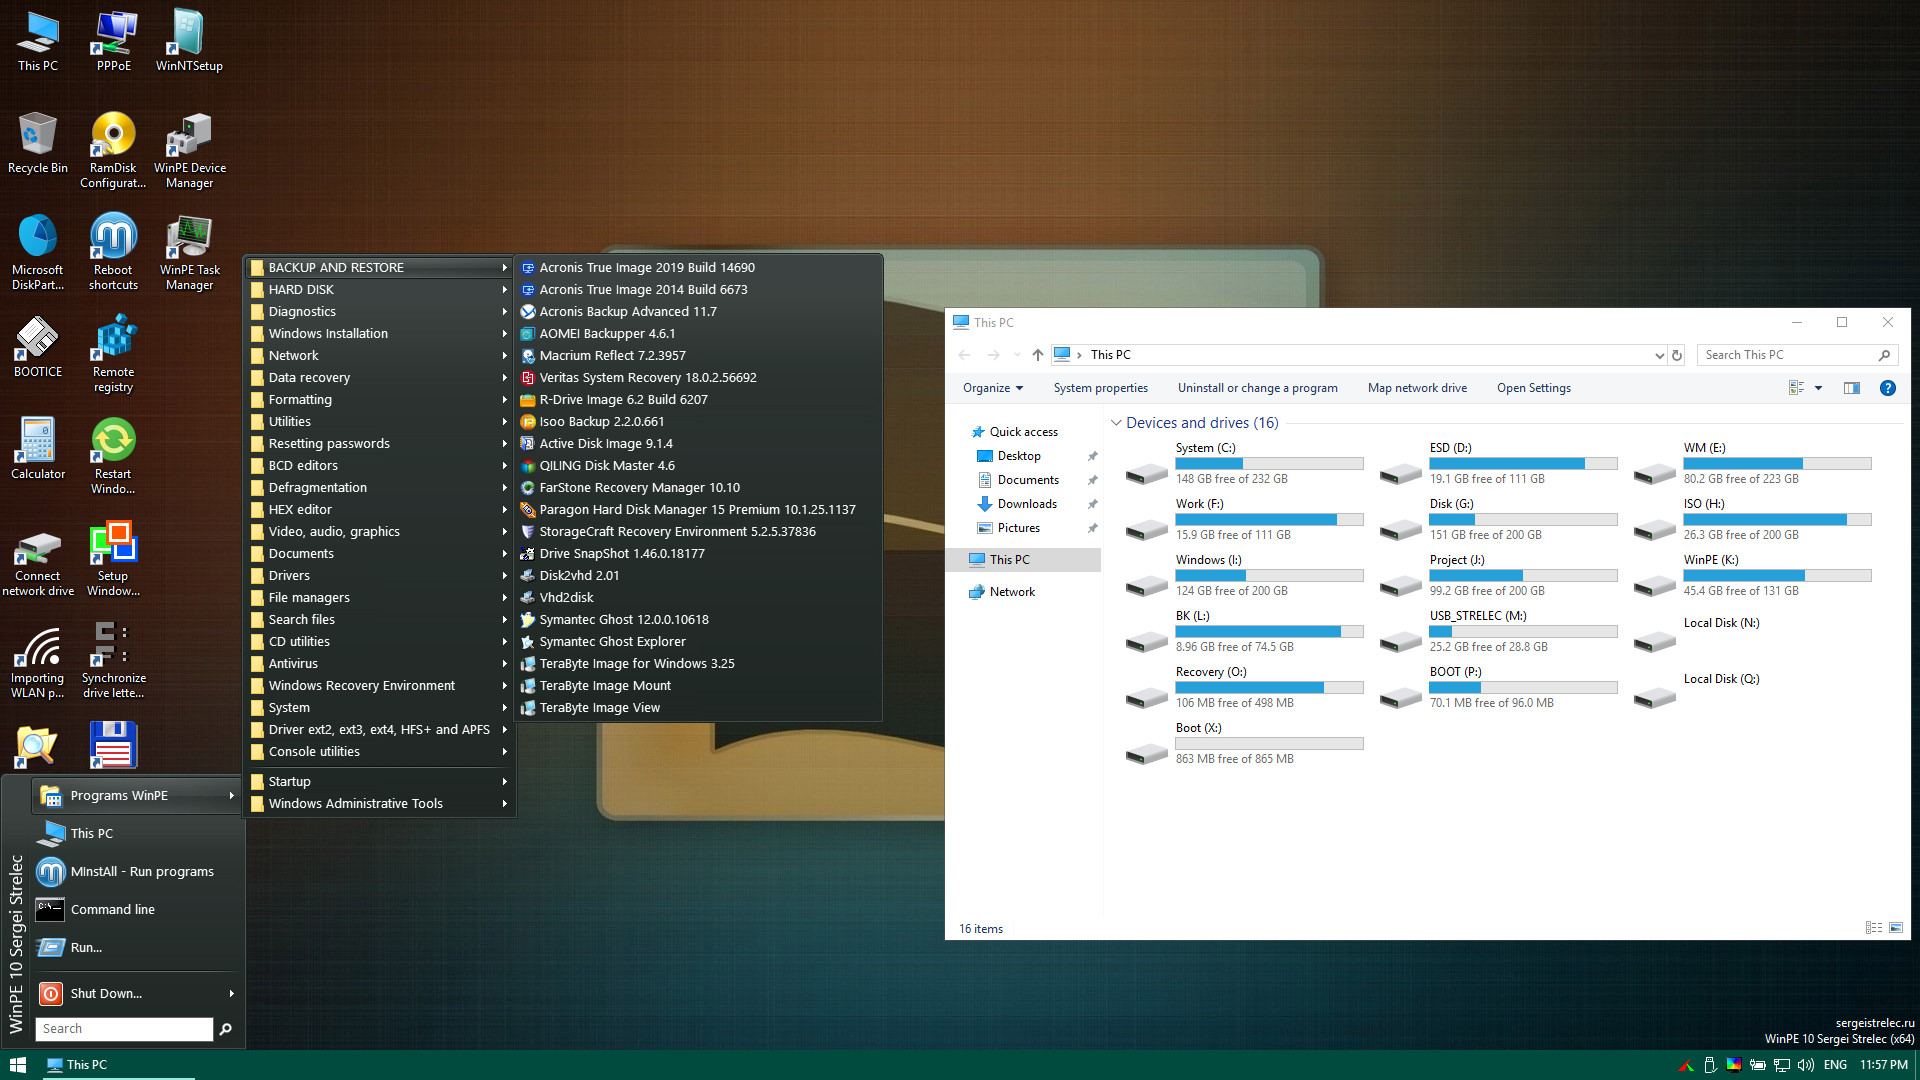The height and width of the screenshot is (1080, 1920).
Task: Click Uninstall or change a program
Action: click(1257, 388)
